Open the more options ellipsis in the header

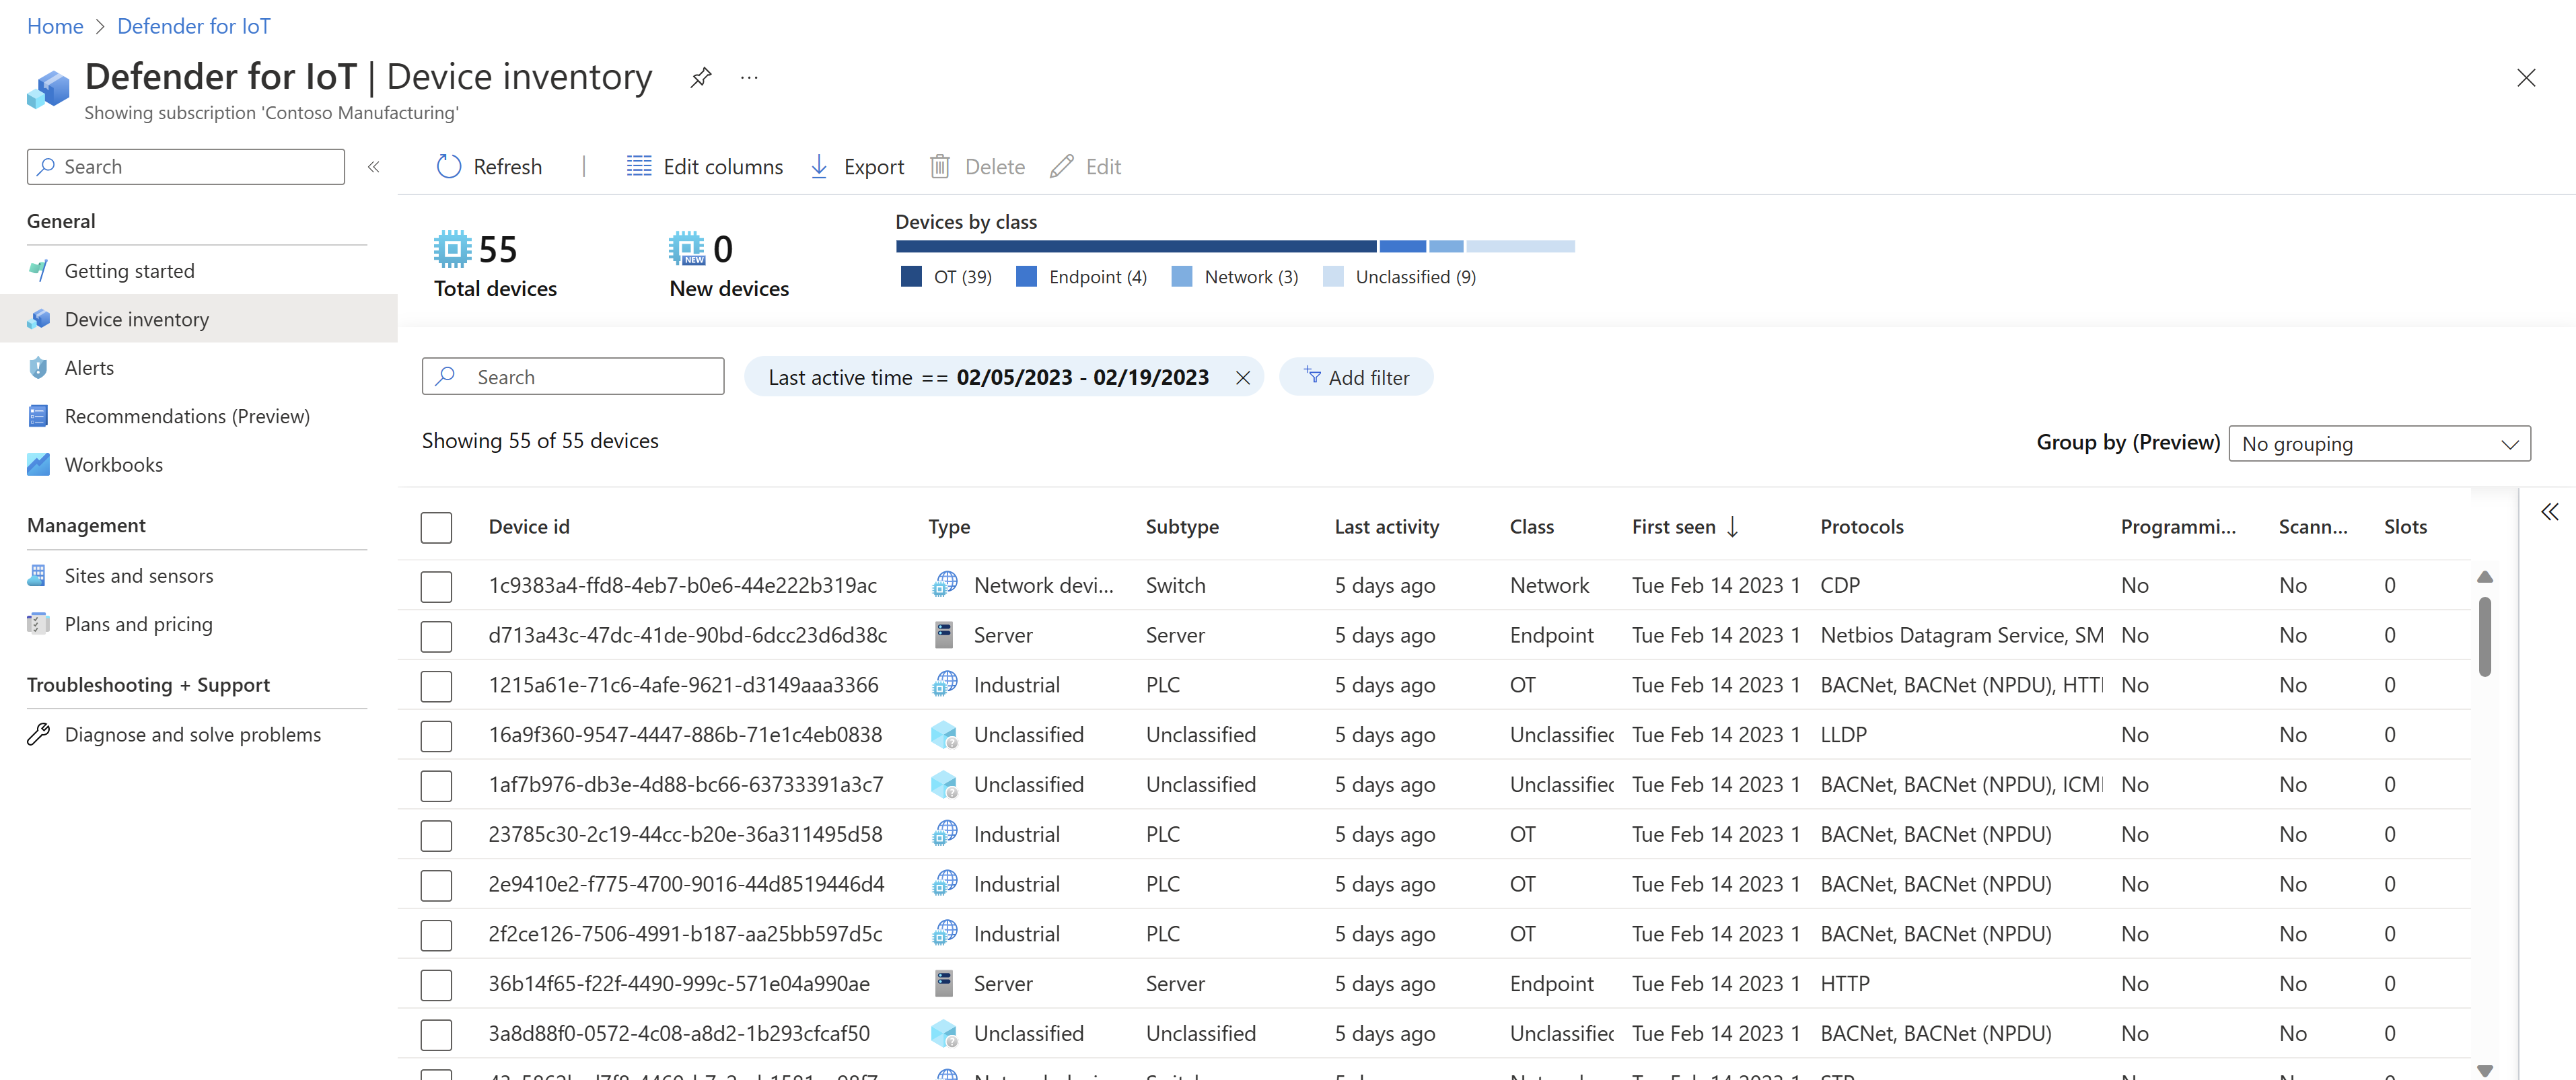click(x=749, y=77)
